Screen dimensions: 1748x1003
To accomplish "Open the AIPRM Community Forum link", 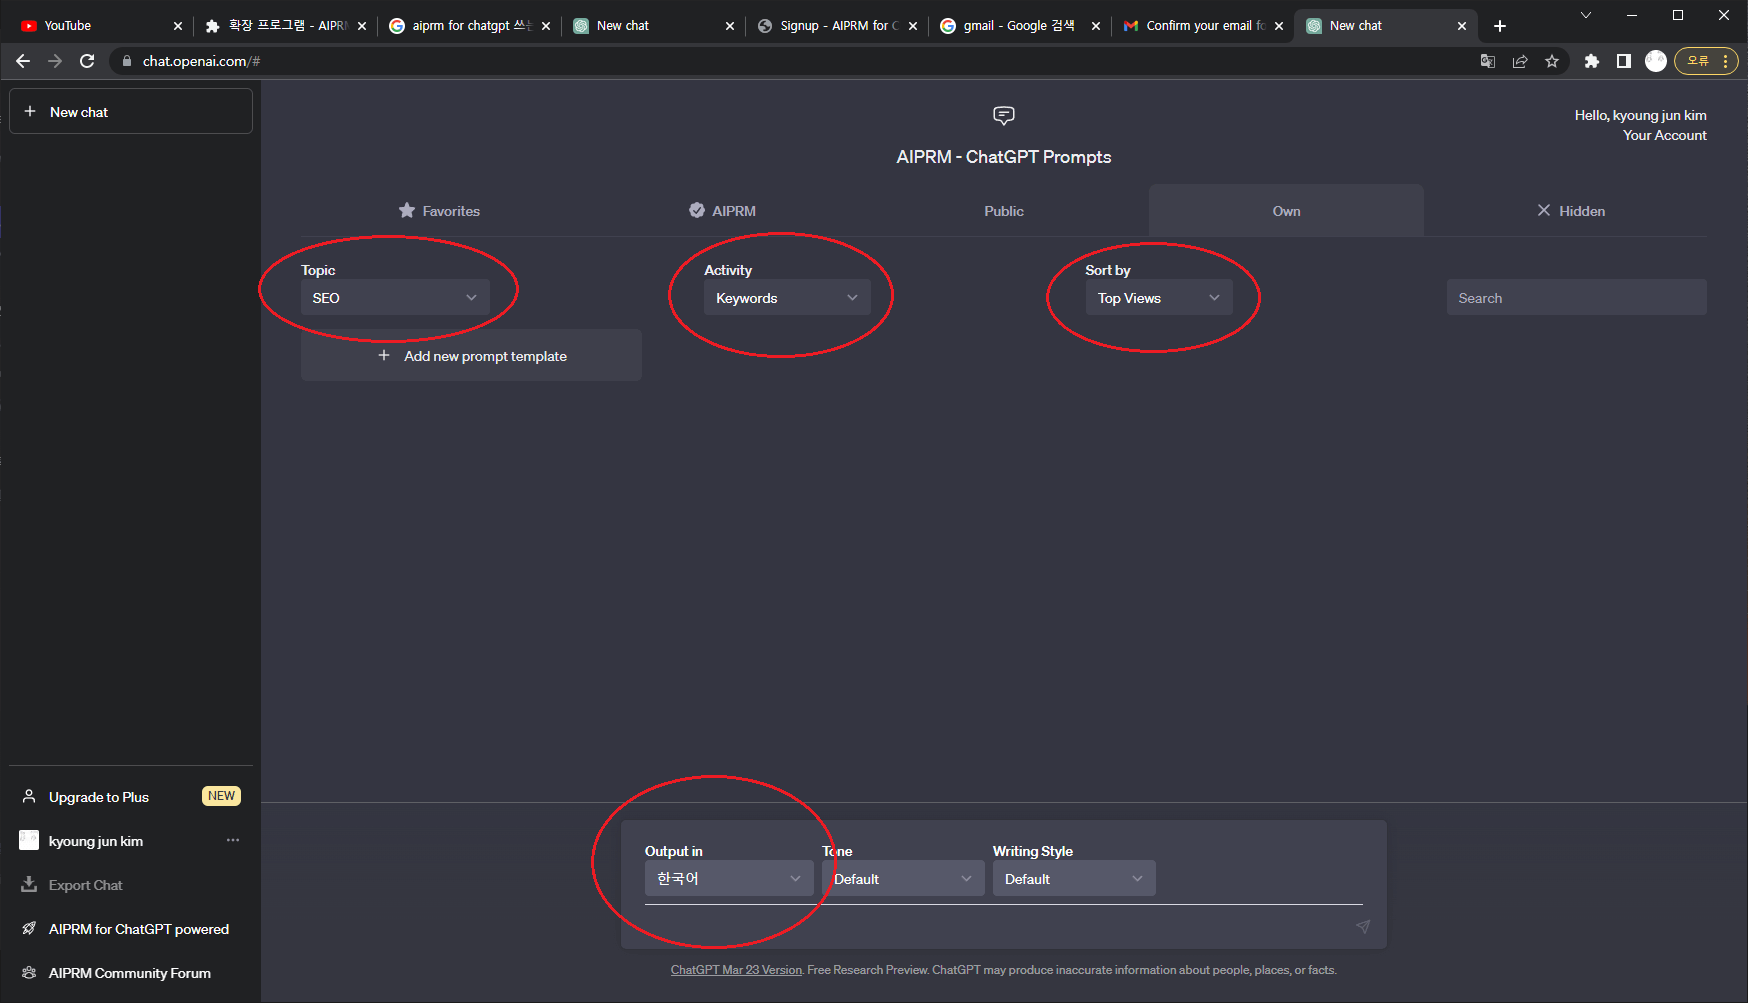I will click(131, 972).
